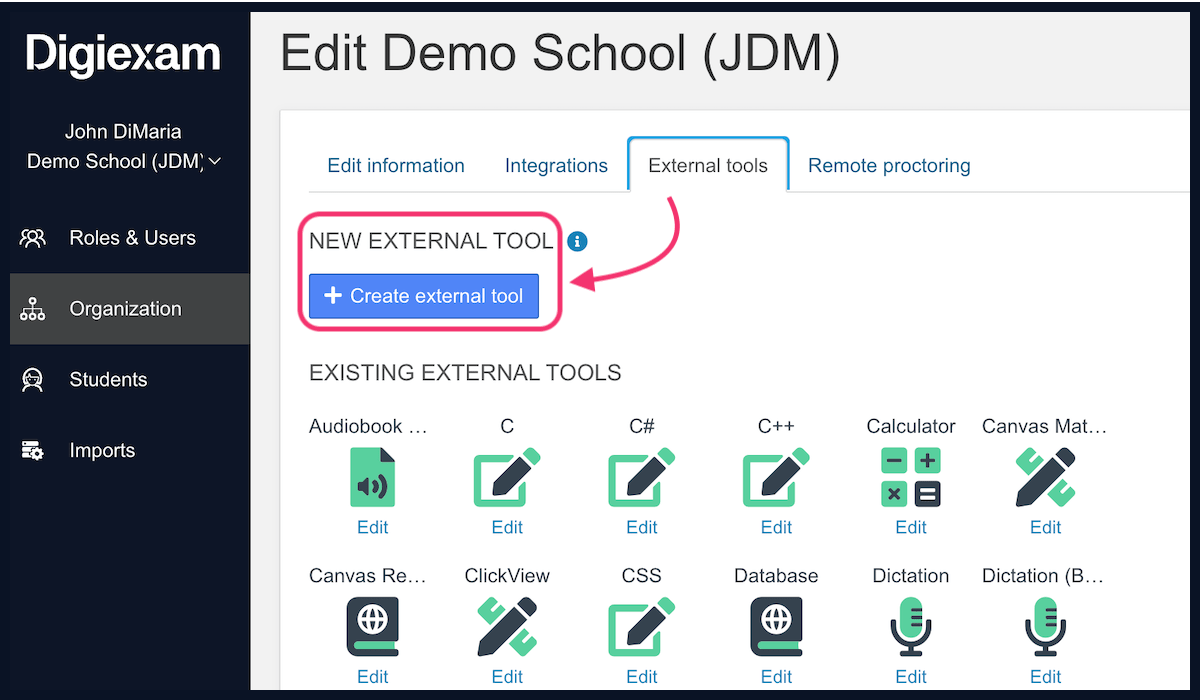1200x700 pixels.
Task: Click the CSS pencil tool icon
Action: [641, 627]
